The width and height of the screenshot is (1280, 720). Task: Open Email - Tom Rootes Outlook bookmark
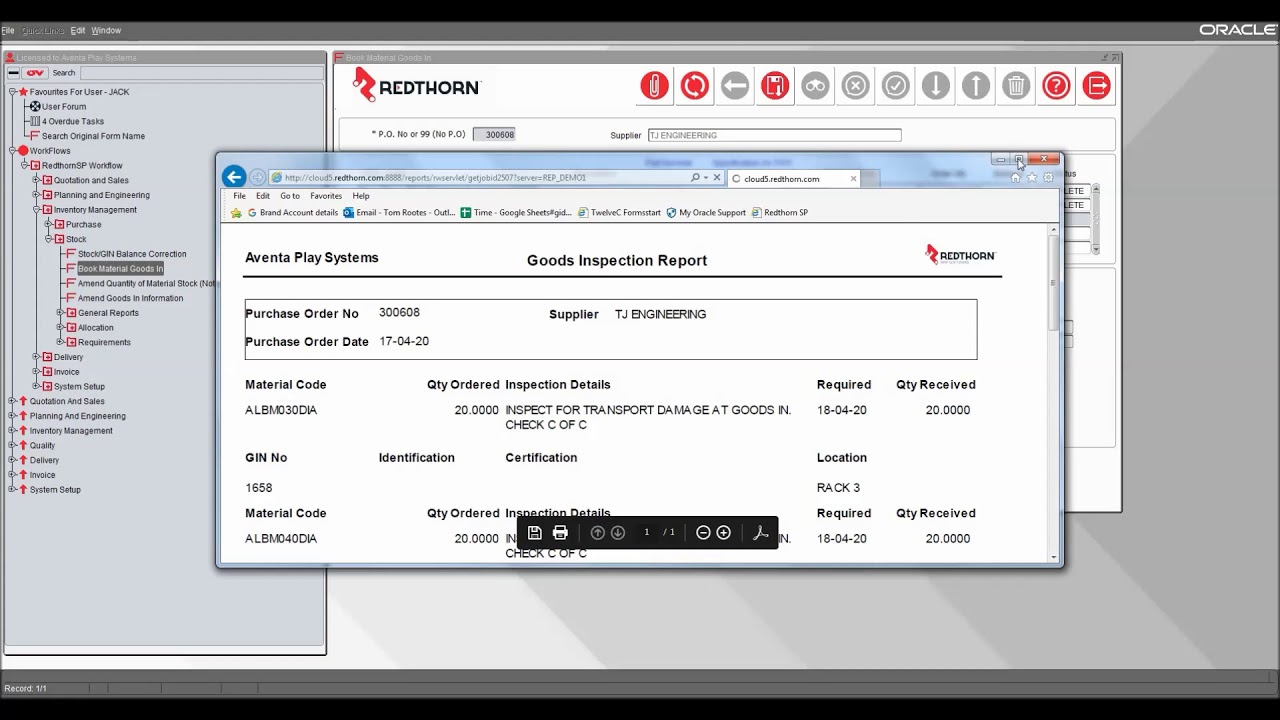(399, 213)
